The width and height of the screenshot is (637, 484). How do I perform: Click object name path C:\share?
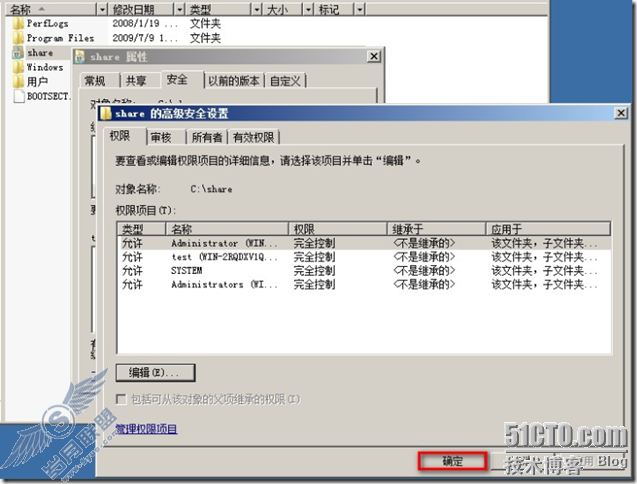pos(211,189)
